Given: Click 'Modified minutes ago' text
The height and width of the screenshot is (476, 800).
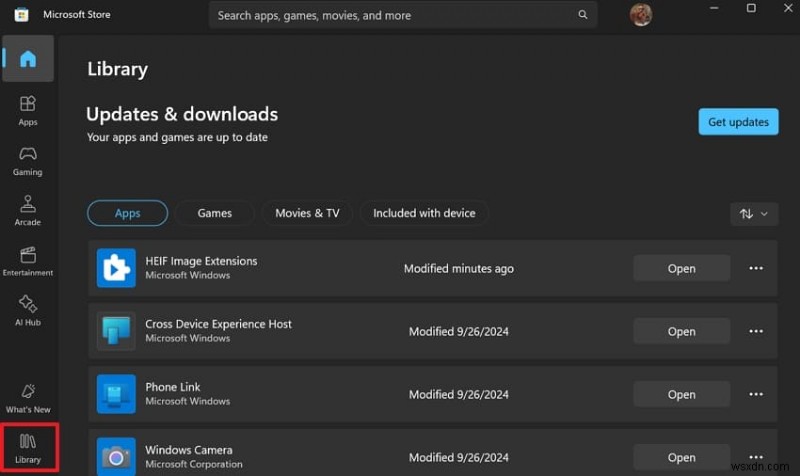Looking at the screenshot, I should pos(459,269).
